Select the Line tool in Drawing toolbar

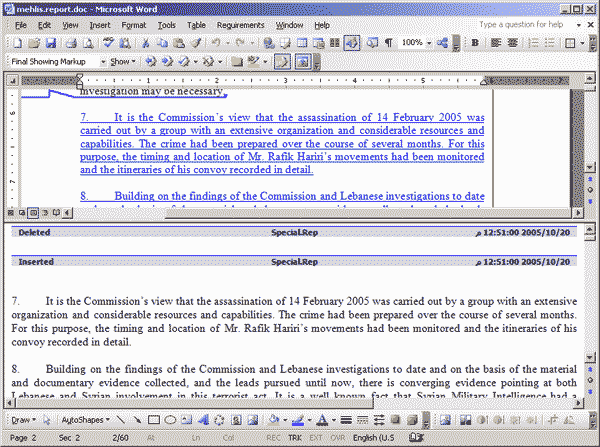pos(121,421)
